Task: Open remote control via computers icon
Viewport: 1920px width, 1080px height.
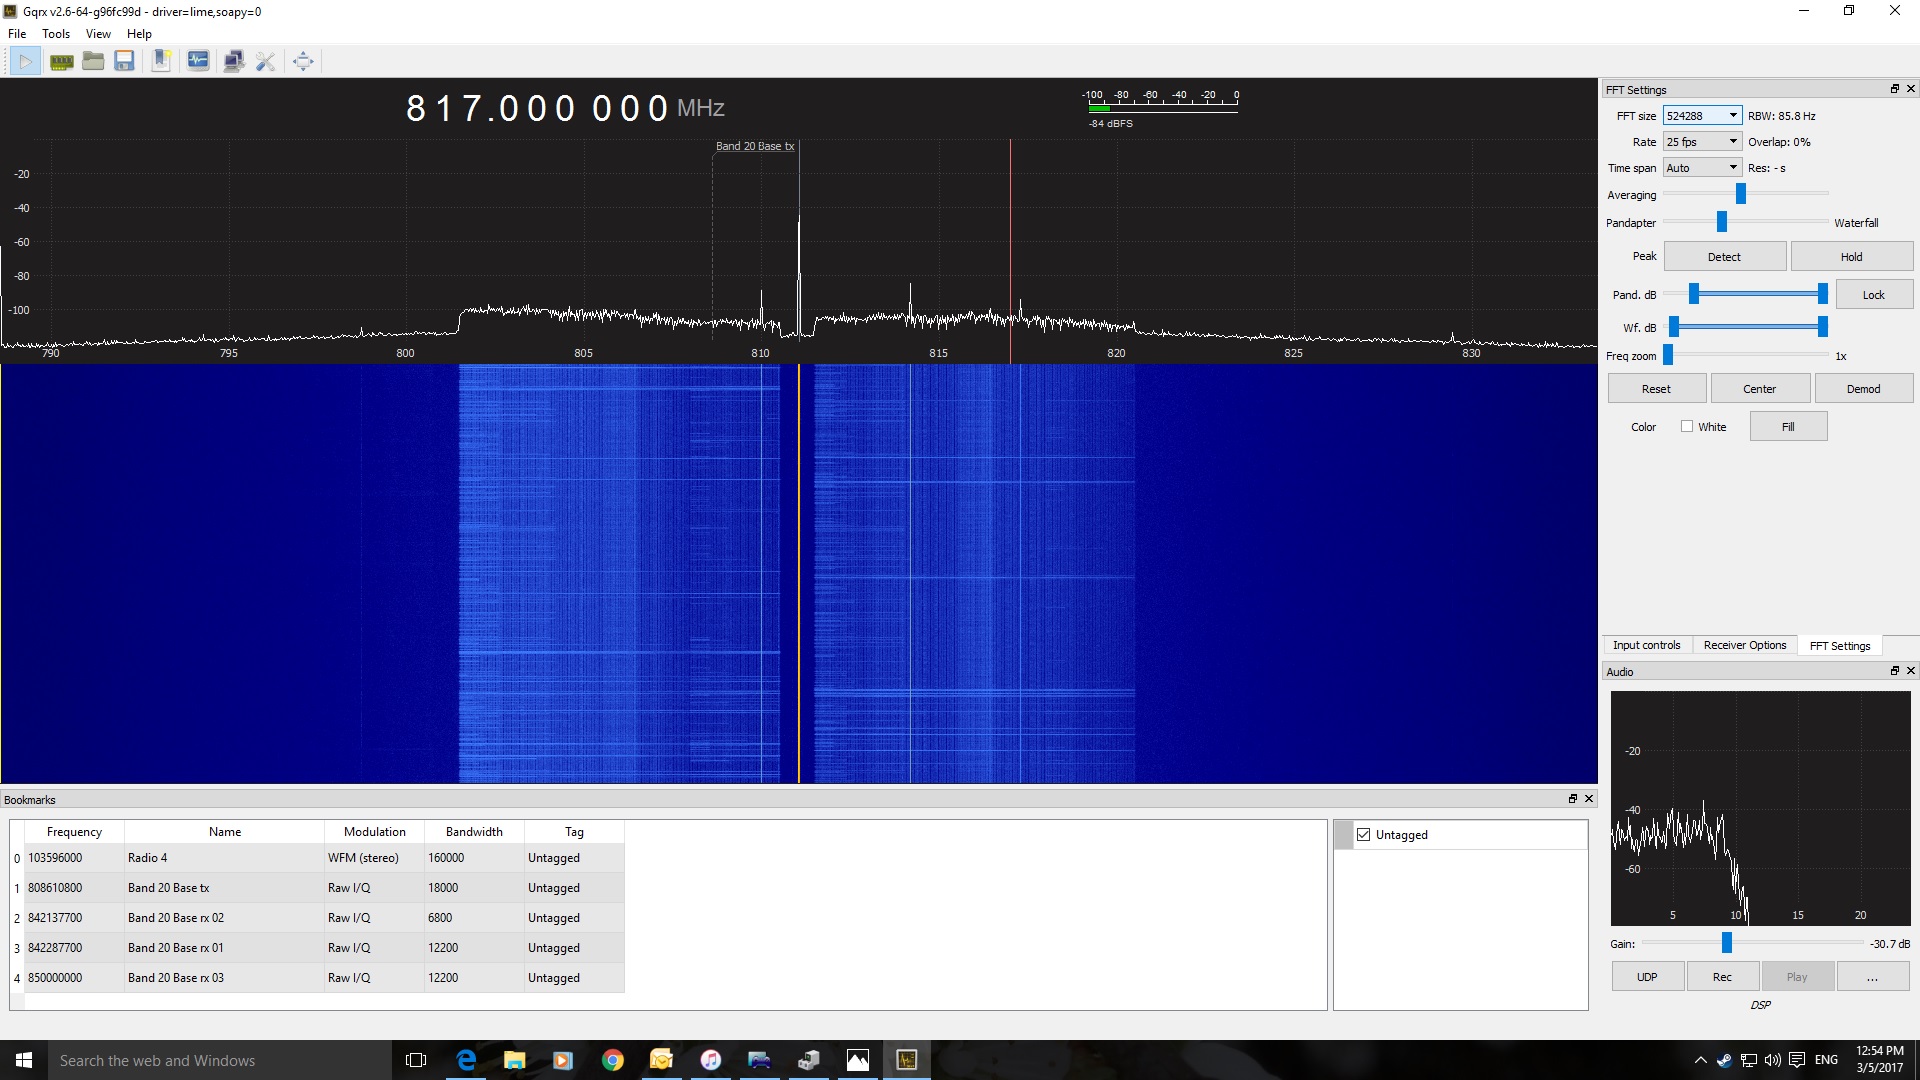Action: pos(233,60)
